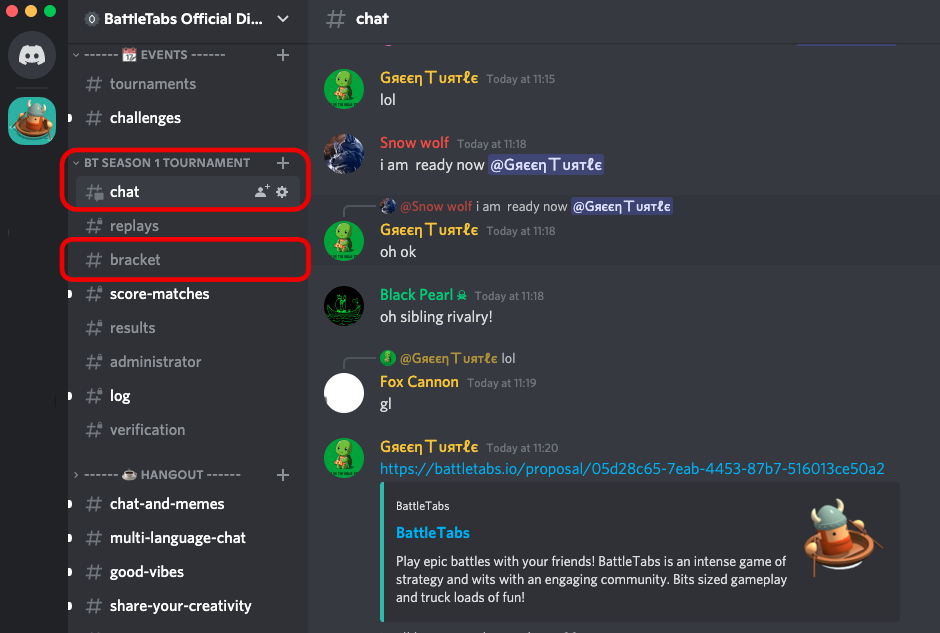Click Black Pearl's ship avatar
Viewport: 940px width, 633px height.
[x=344, y=306]
